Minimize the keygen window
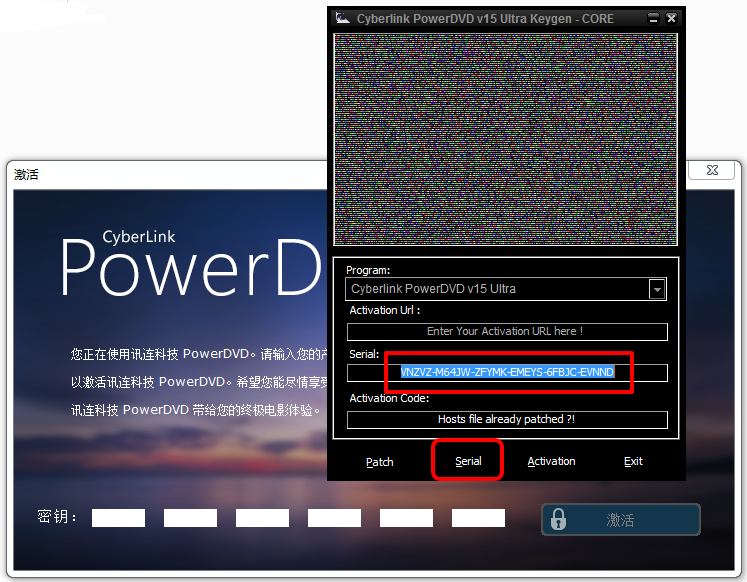Image resolution: width=747 pixels, height=582 pixels. click(x=653, y=19)
